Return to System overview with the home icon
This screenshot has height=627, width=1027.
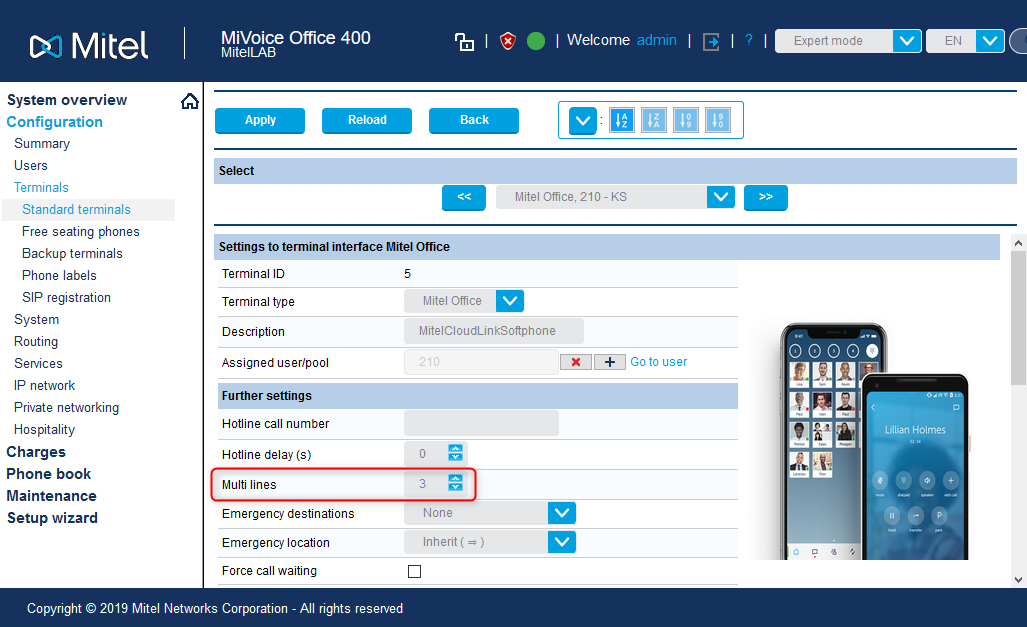(x=190, y=100)
